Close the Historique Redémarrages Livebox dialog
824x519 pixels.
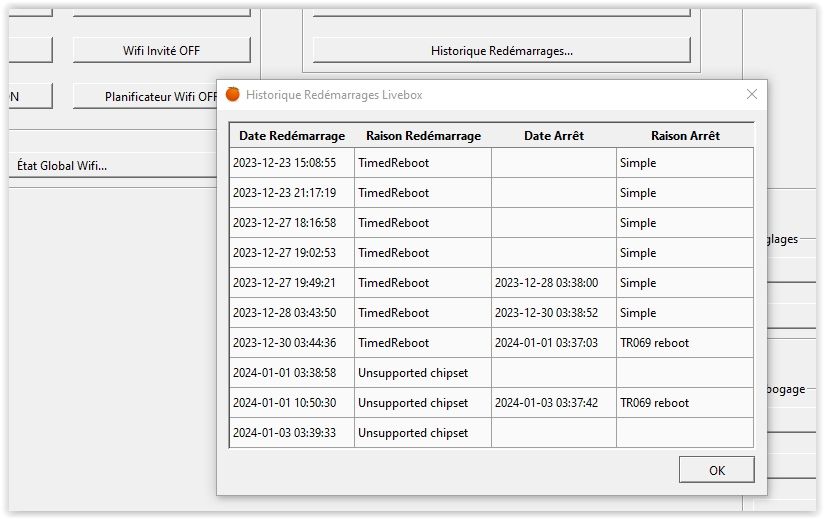[x=752, y=95]
